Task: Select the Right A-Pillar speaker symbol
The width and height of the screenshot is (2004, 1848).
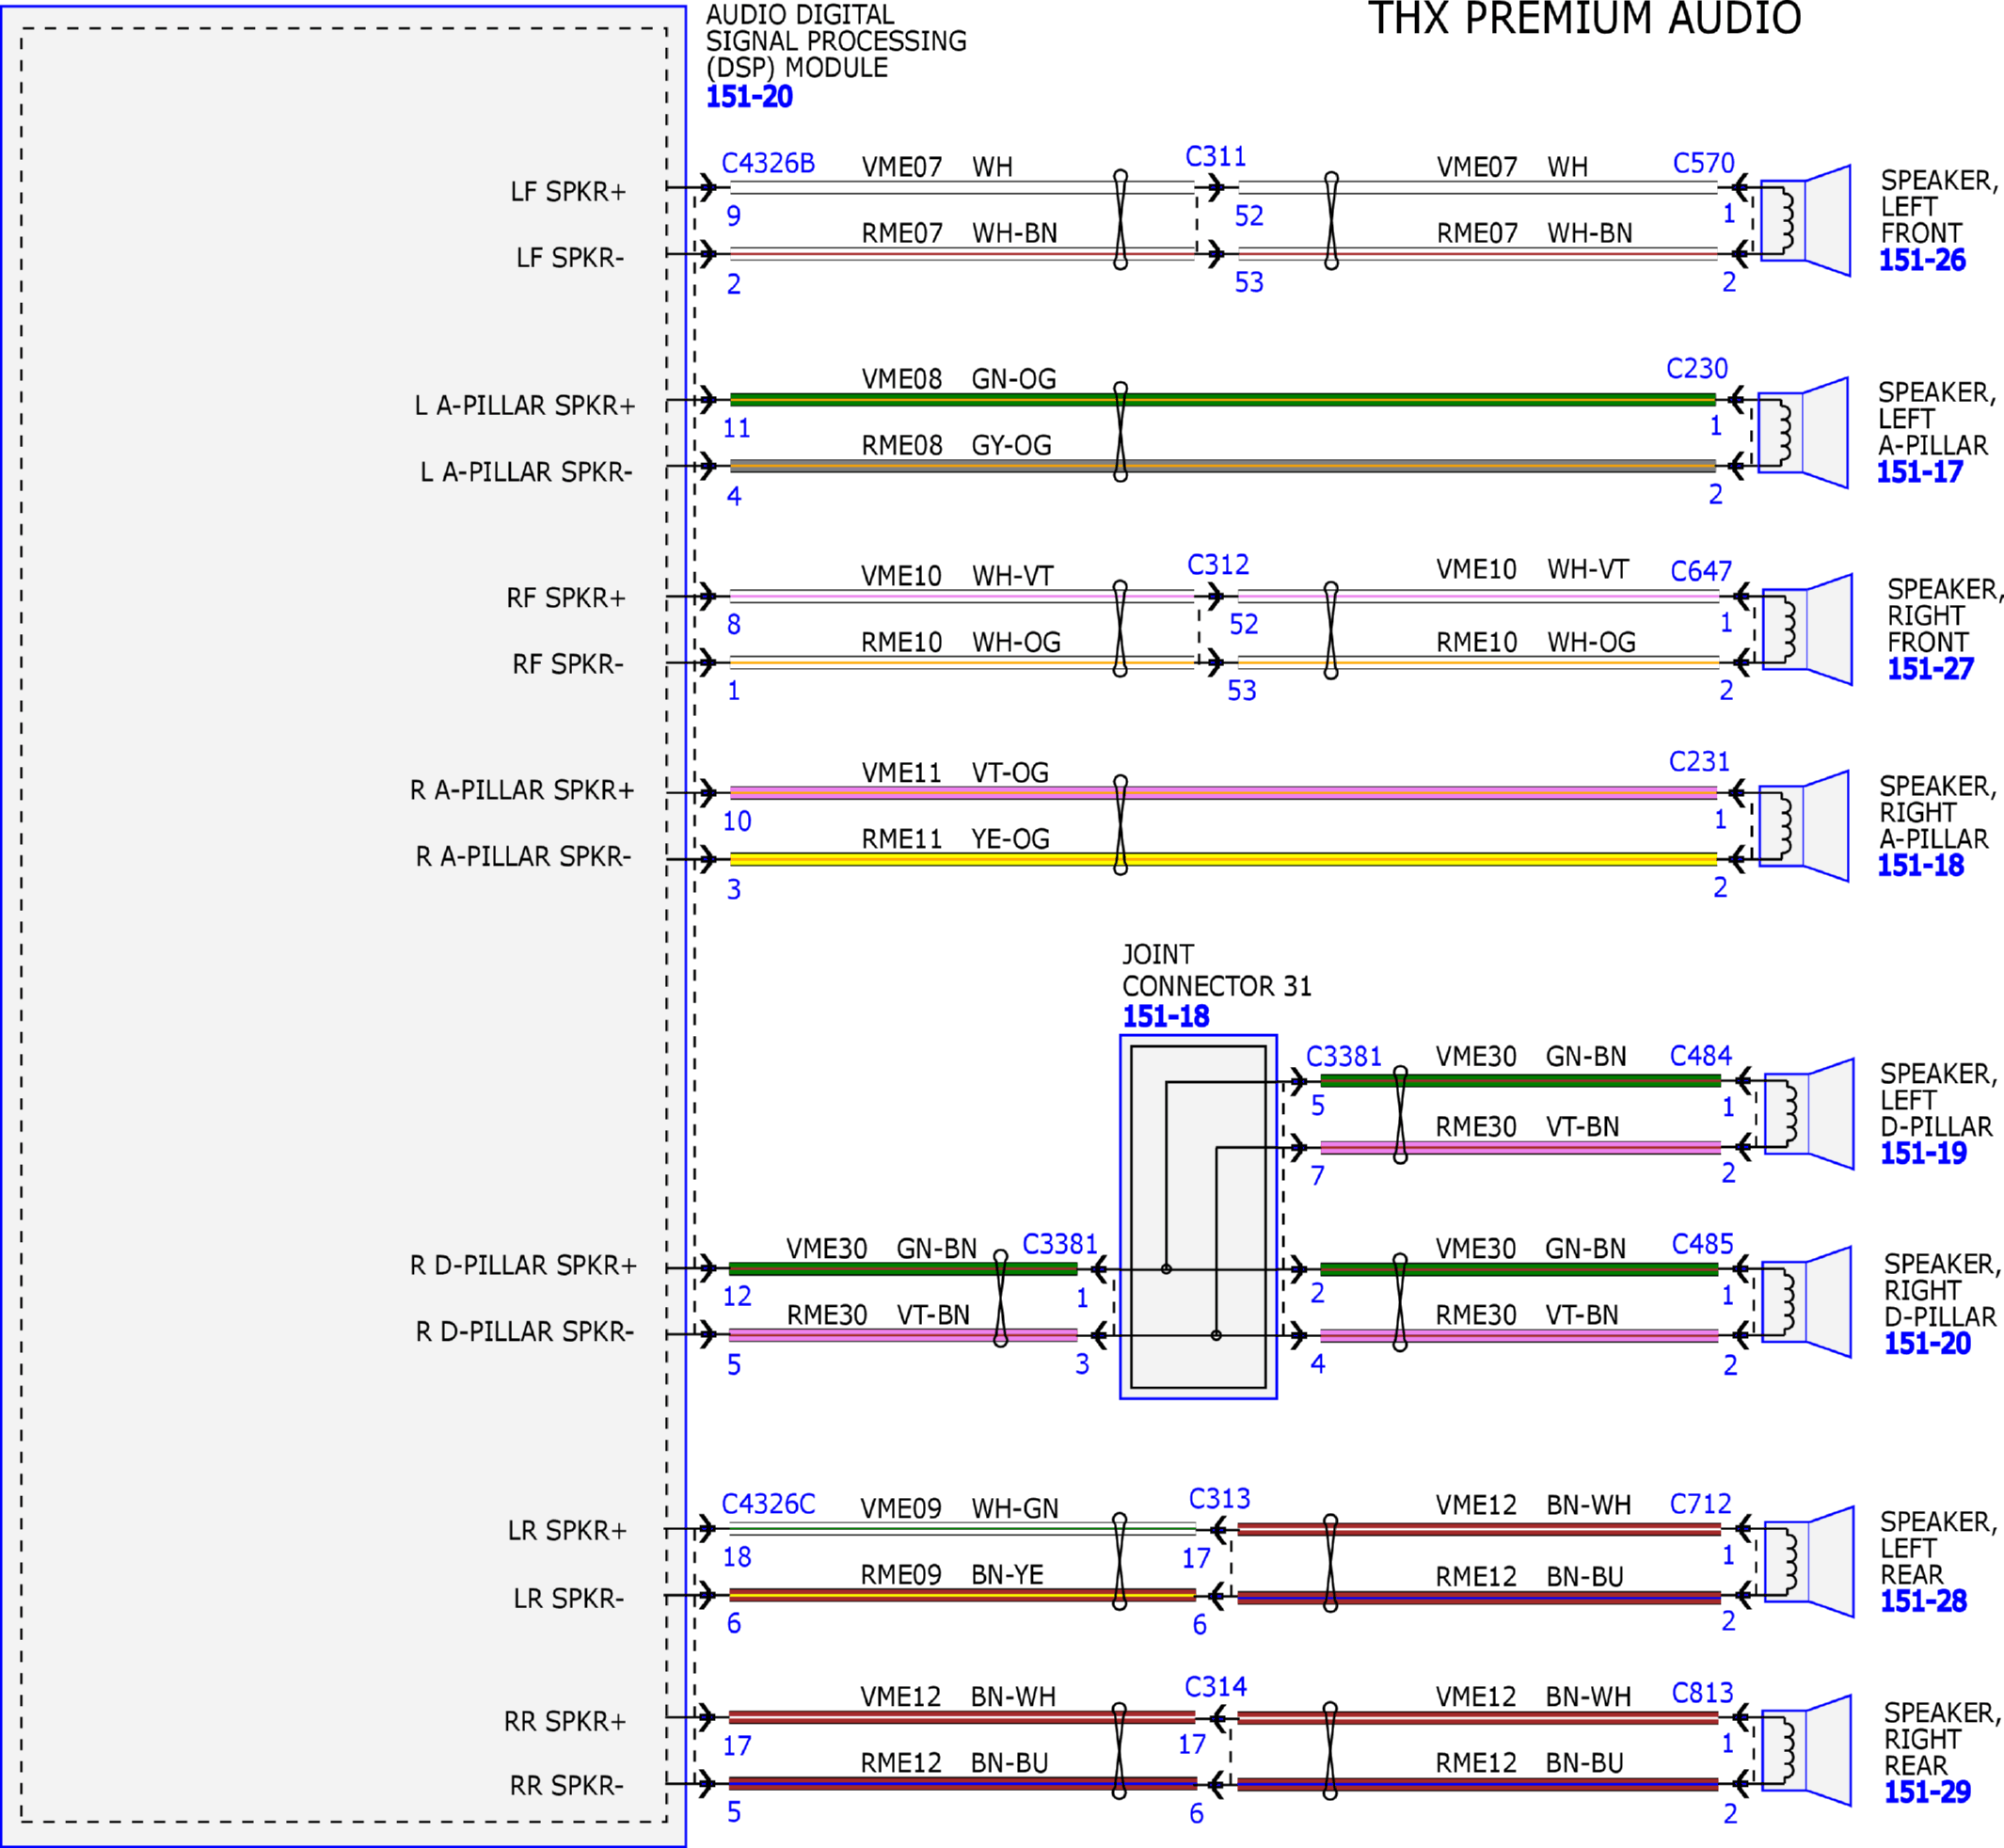Action: tap(1803, 826)
